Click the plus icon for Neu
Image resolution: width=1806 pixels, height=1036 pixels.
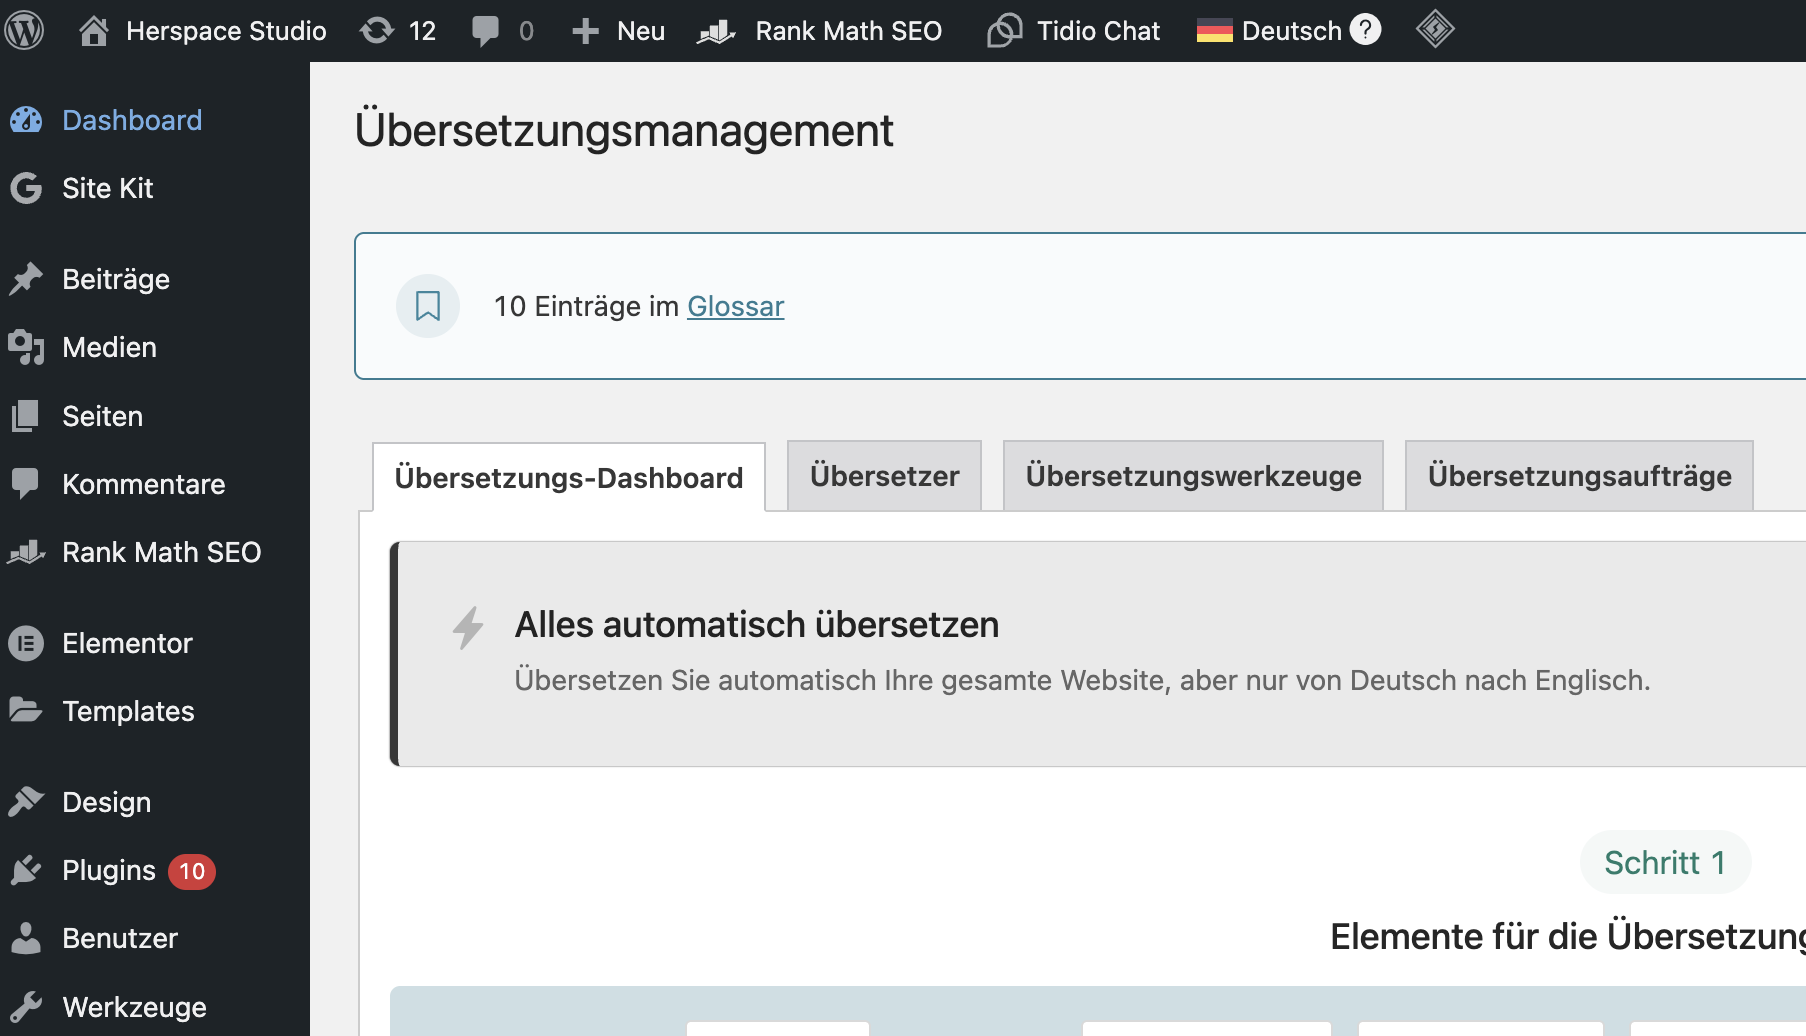tap(585, 31)
